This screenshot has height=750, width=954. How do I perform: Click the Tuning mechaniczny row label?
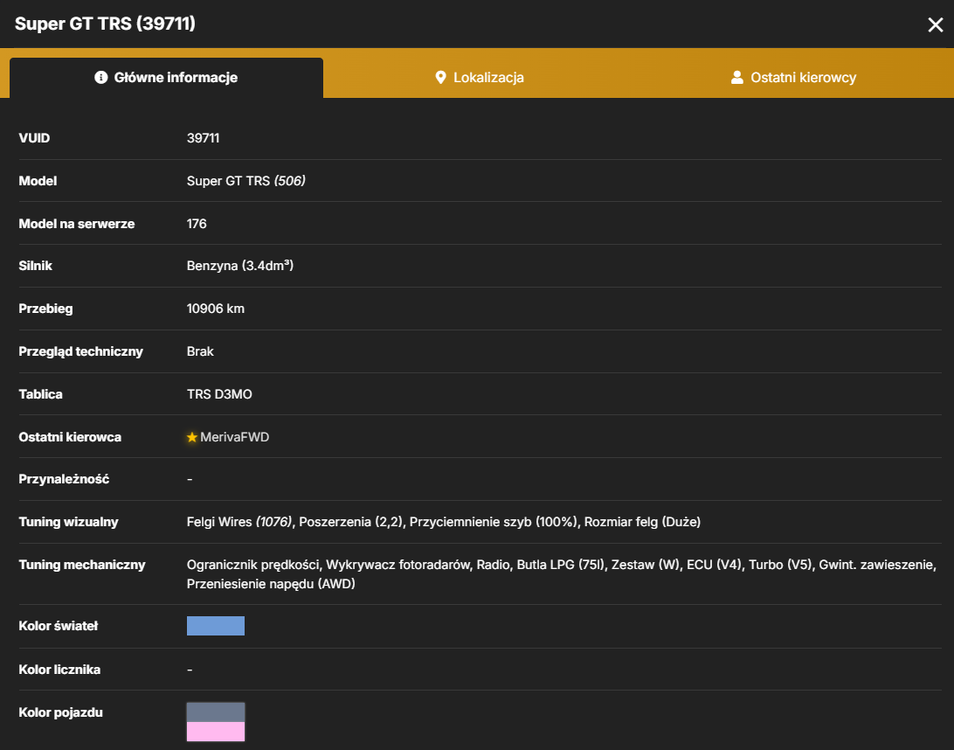82,565
